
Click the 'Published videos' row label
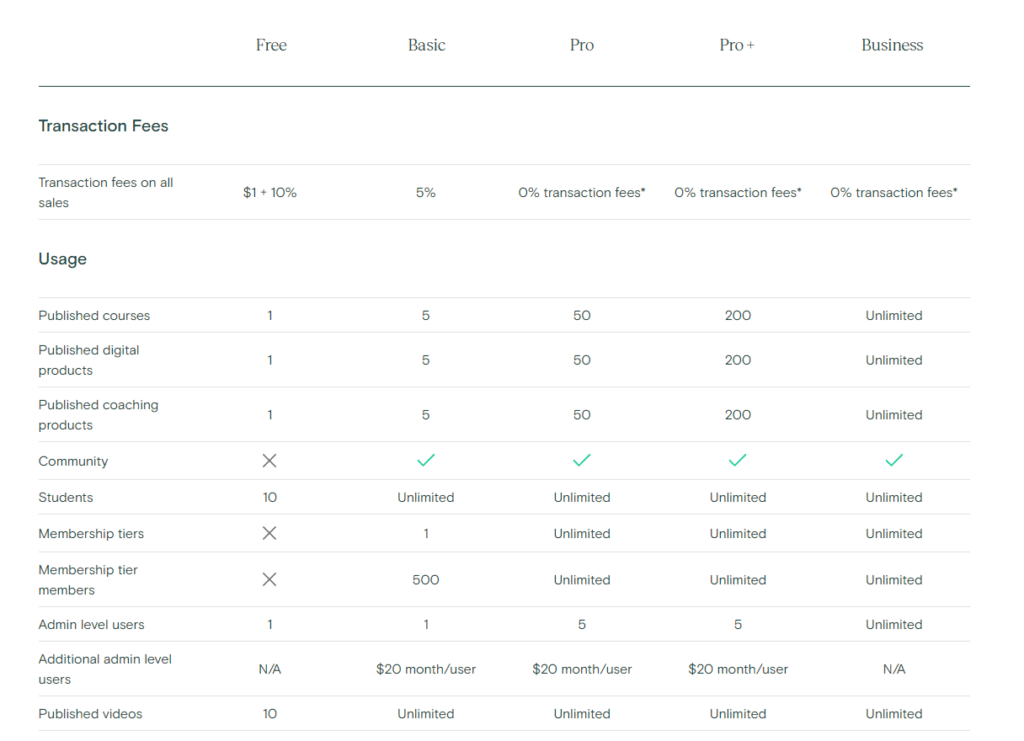pyautogui.click(x=90, y=714)
